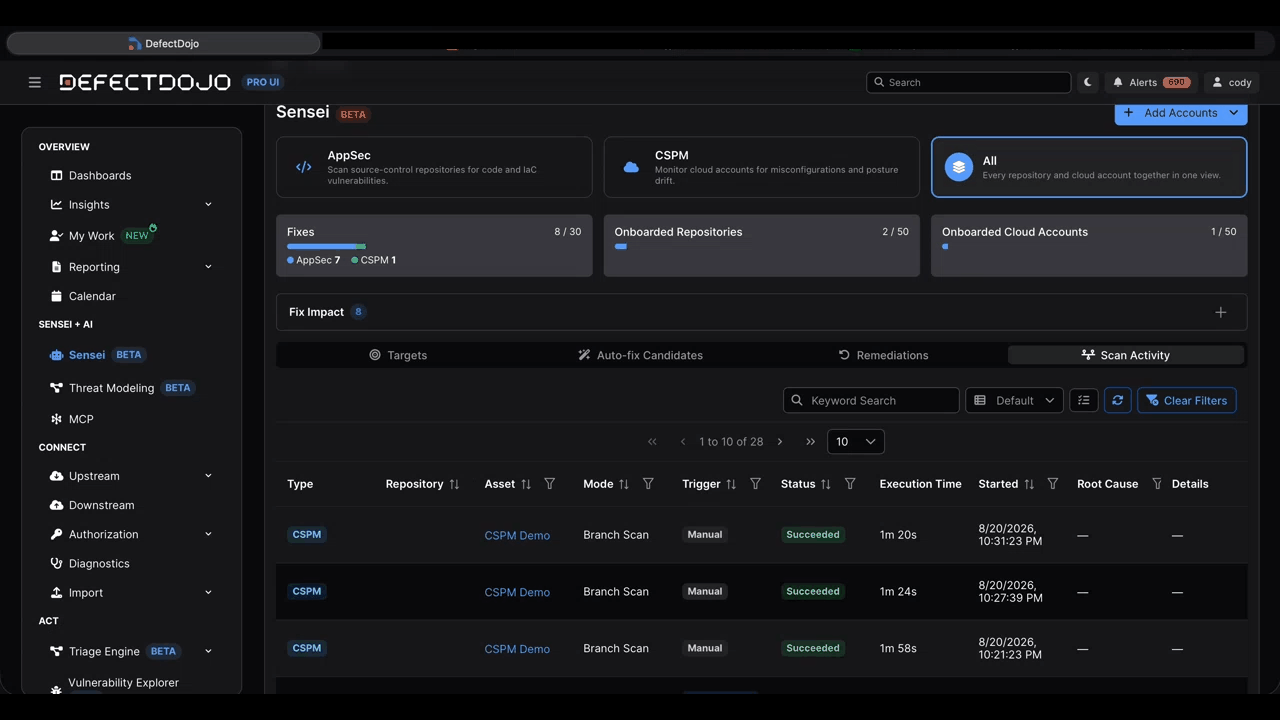Viewport: 1280px width, 720px height.
Task: Sort by the Trigger column
Action: pyautogui.click(x=731, y=484)
